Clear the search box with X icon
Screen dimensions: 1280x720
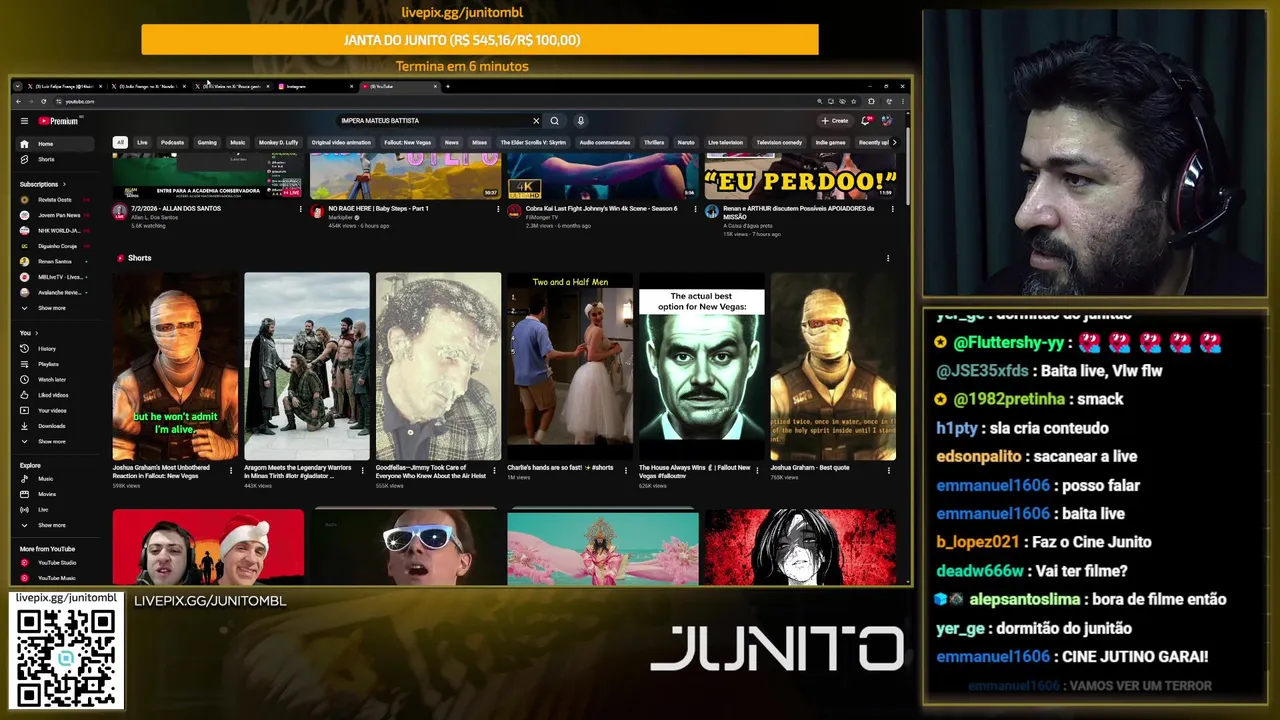536,121
